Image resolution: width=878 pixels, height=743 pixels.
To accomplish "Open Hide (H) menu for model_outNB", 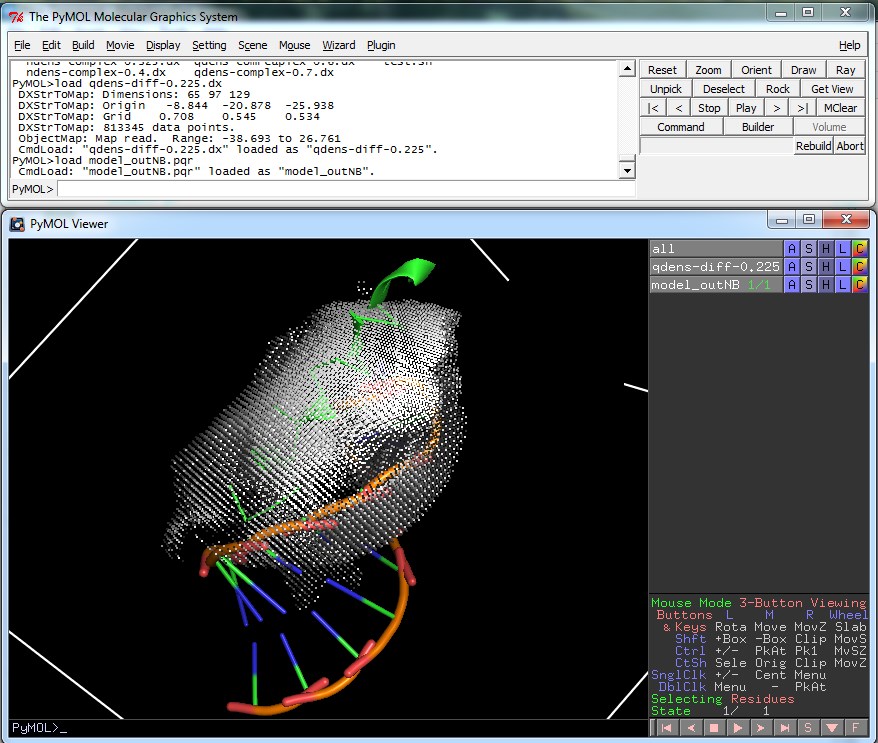I will tap(825, 284).
